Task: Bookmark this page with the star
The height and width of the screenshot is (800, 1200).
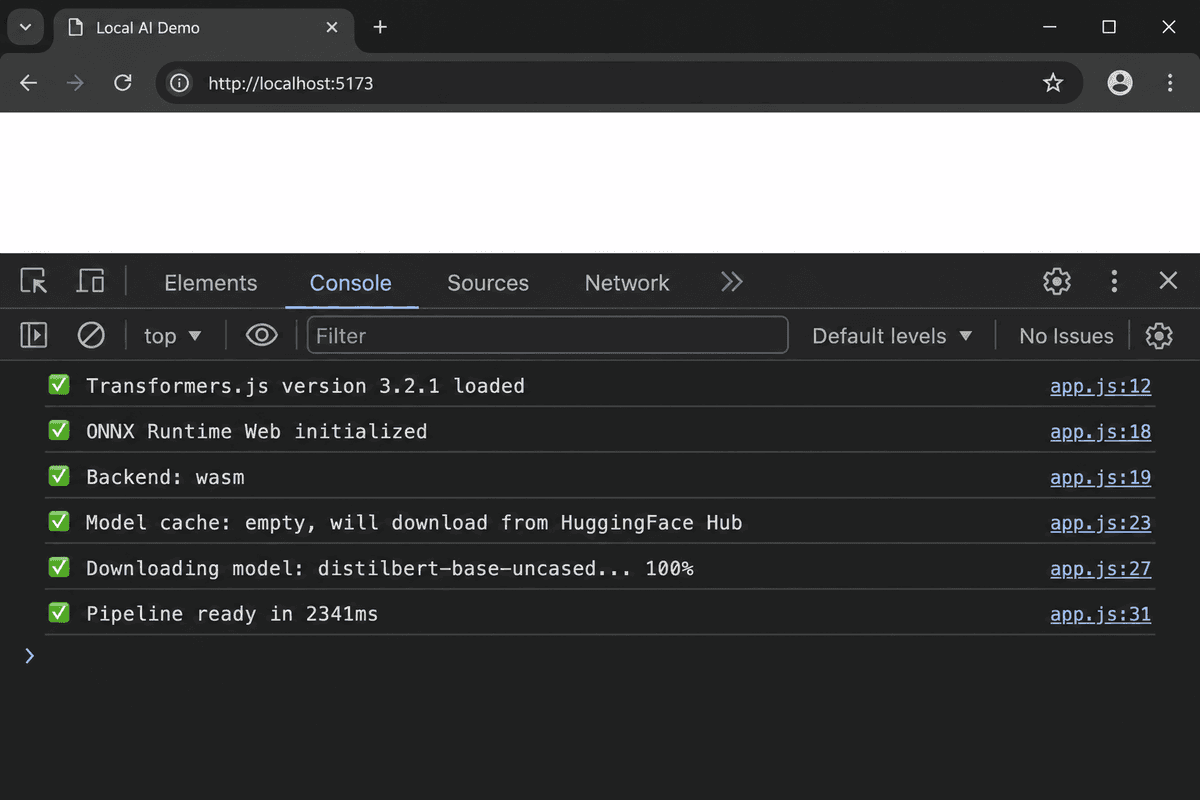Action: click(x=1053, y=83)
